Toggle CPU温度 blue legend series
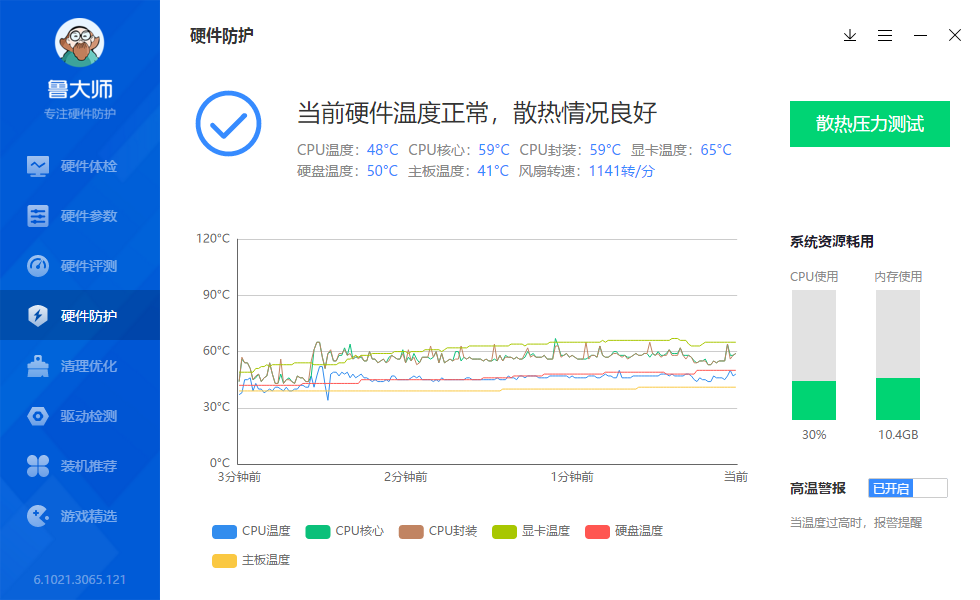Screen dimensions: 980x600 251,531
